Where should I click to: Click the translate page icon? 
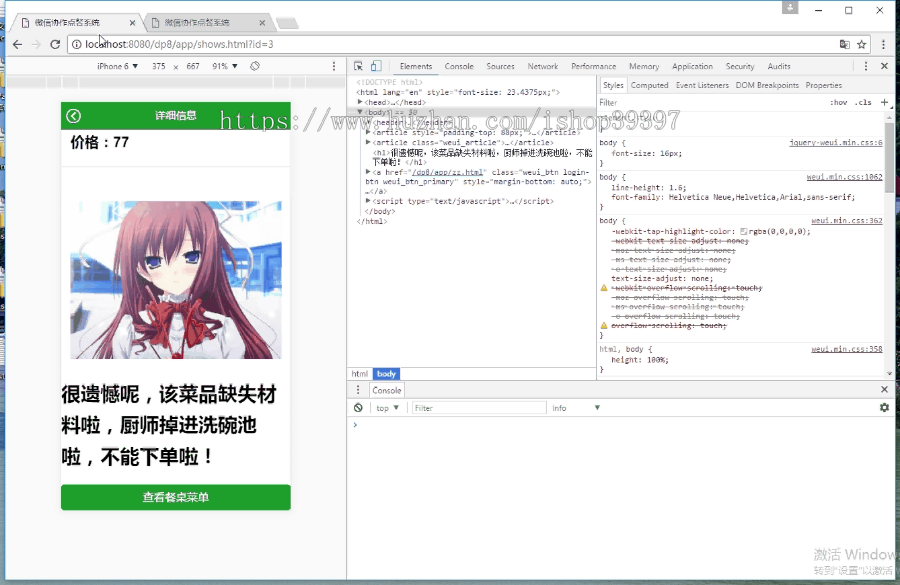(844, 44)
